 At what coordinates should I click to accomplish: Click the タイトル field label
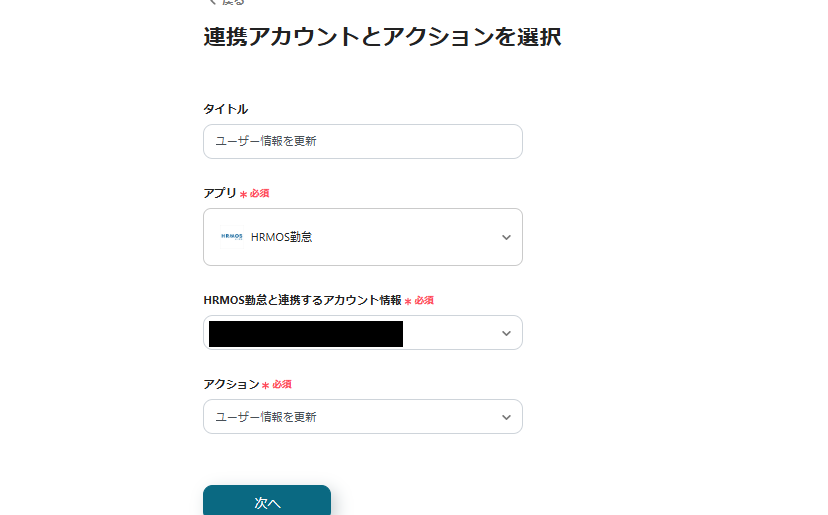coord(225,109)
